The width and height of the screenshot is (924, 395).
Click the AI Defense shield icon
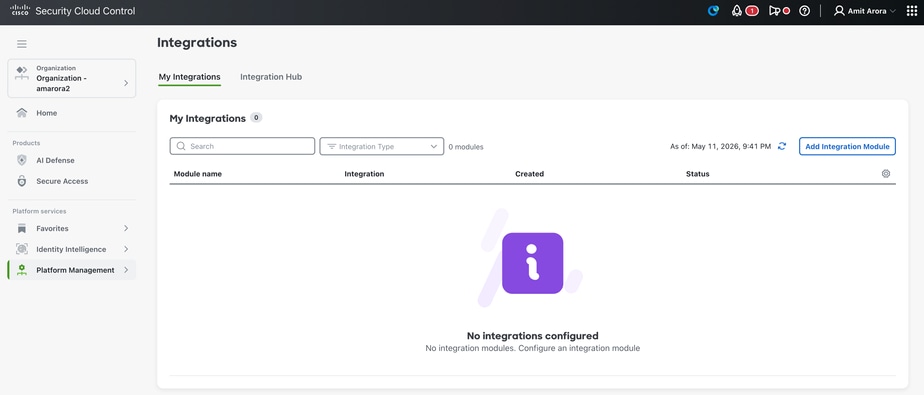point(22,160)
